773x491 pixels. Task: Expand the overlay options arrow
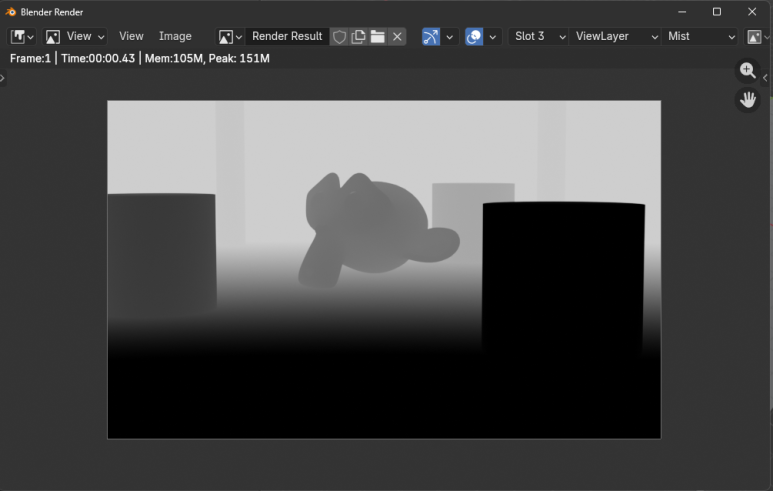pos(492,36)
